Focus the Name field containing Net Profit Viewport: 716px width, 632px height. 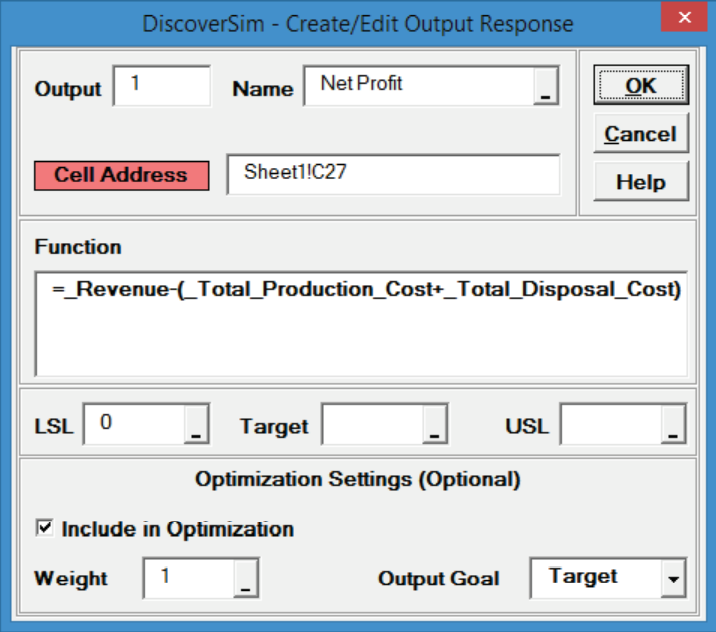pos(420,86)
